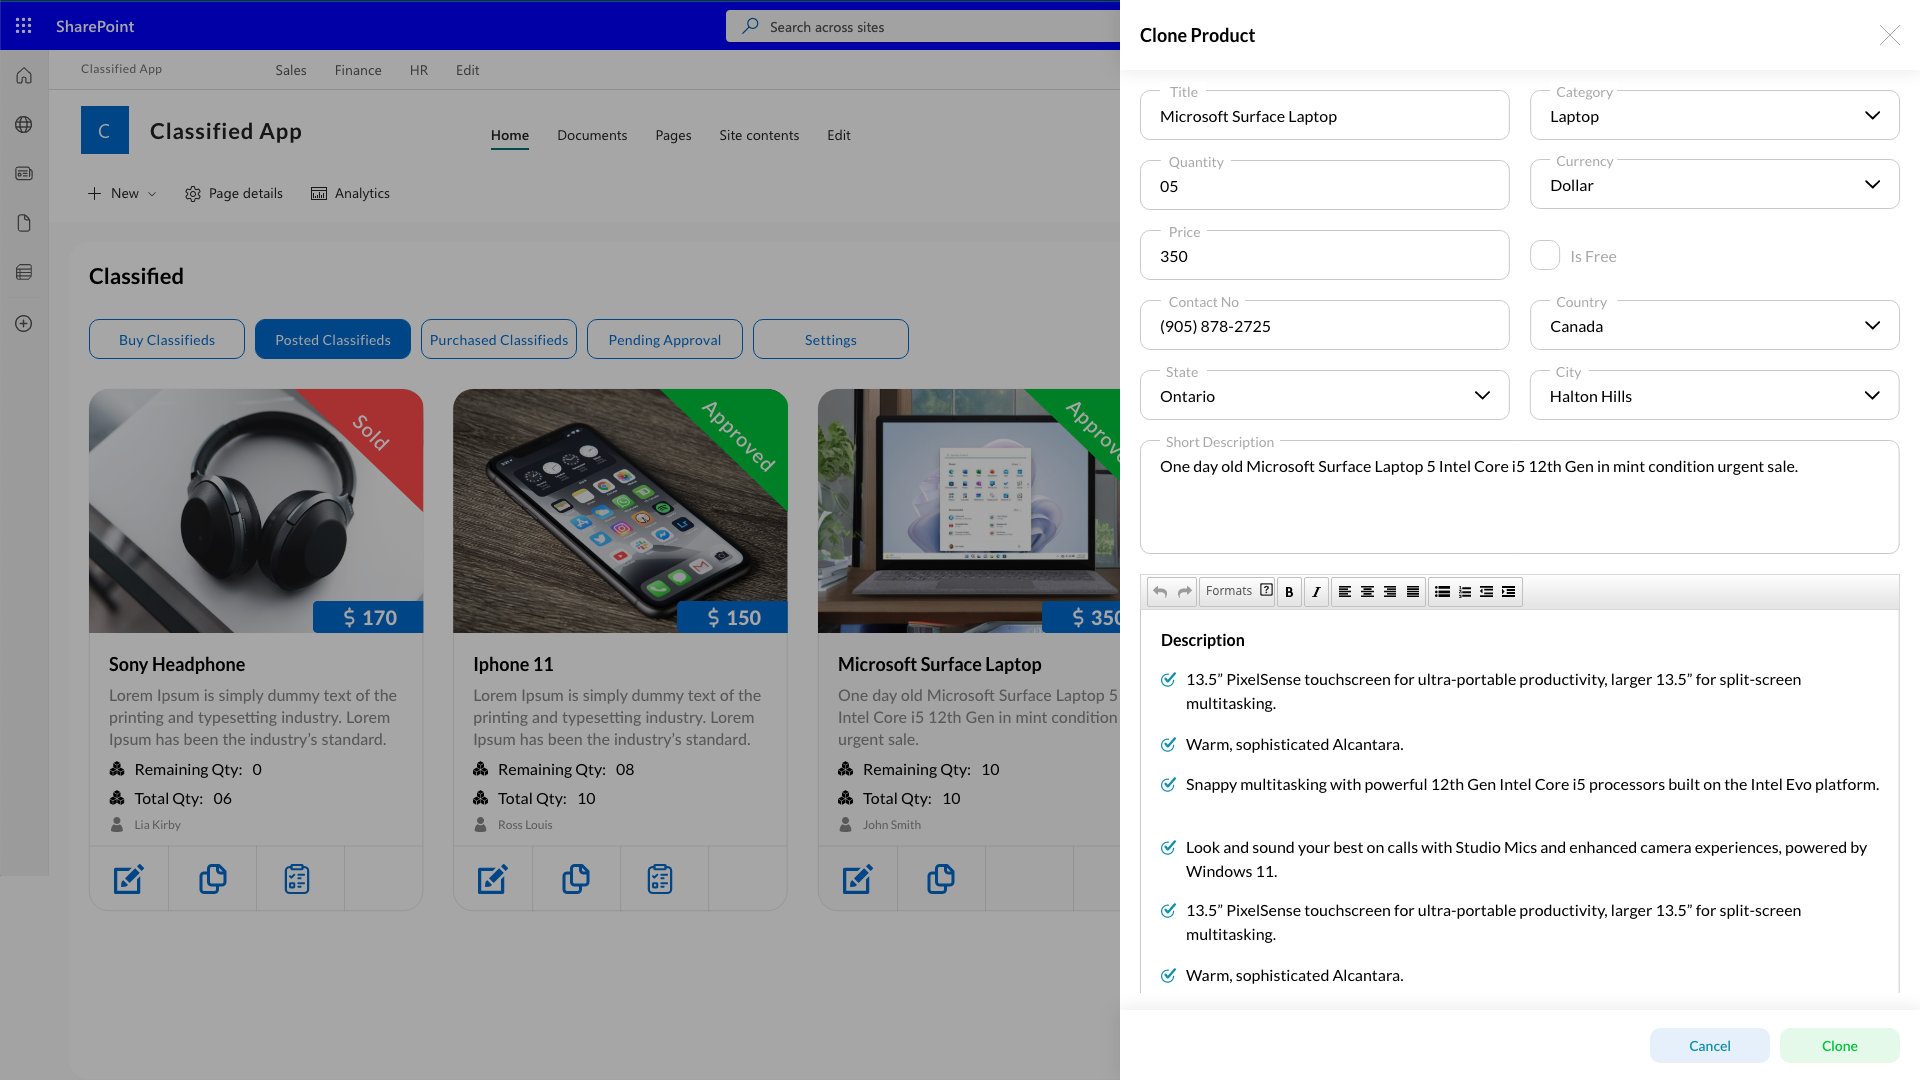Click the Short Description text area
The image size is (1920, 1080).
tap(1519, 497)
